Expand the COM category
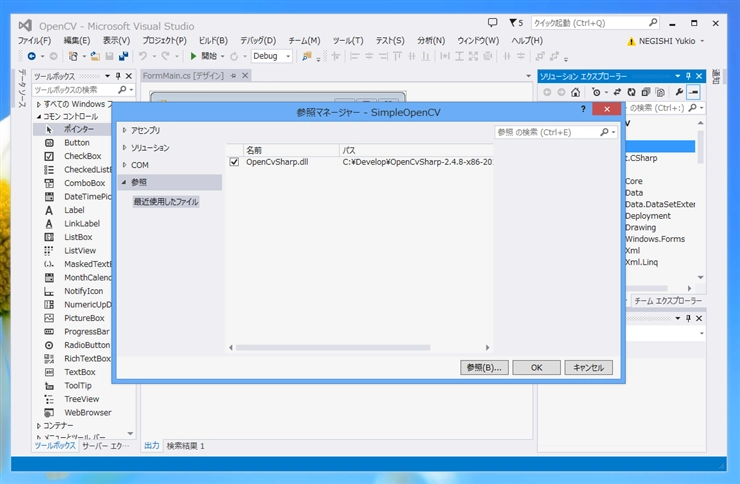740x484 pixels. coord(124,165)
